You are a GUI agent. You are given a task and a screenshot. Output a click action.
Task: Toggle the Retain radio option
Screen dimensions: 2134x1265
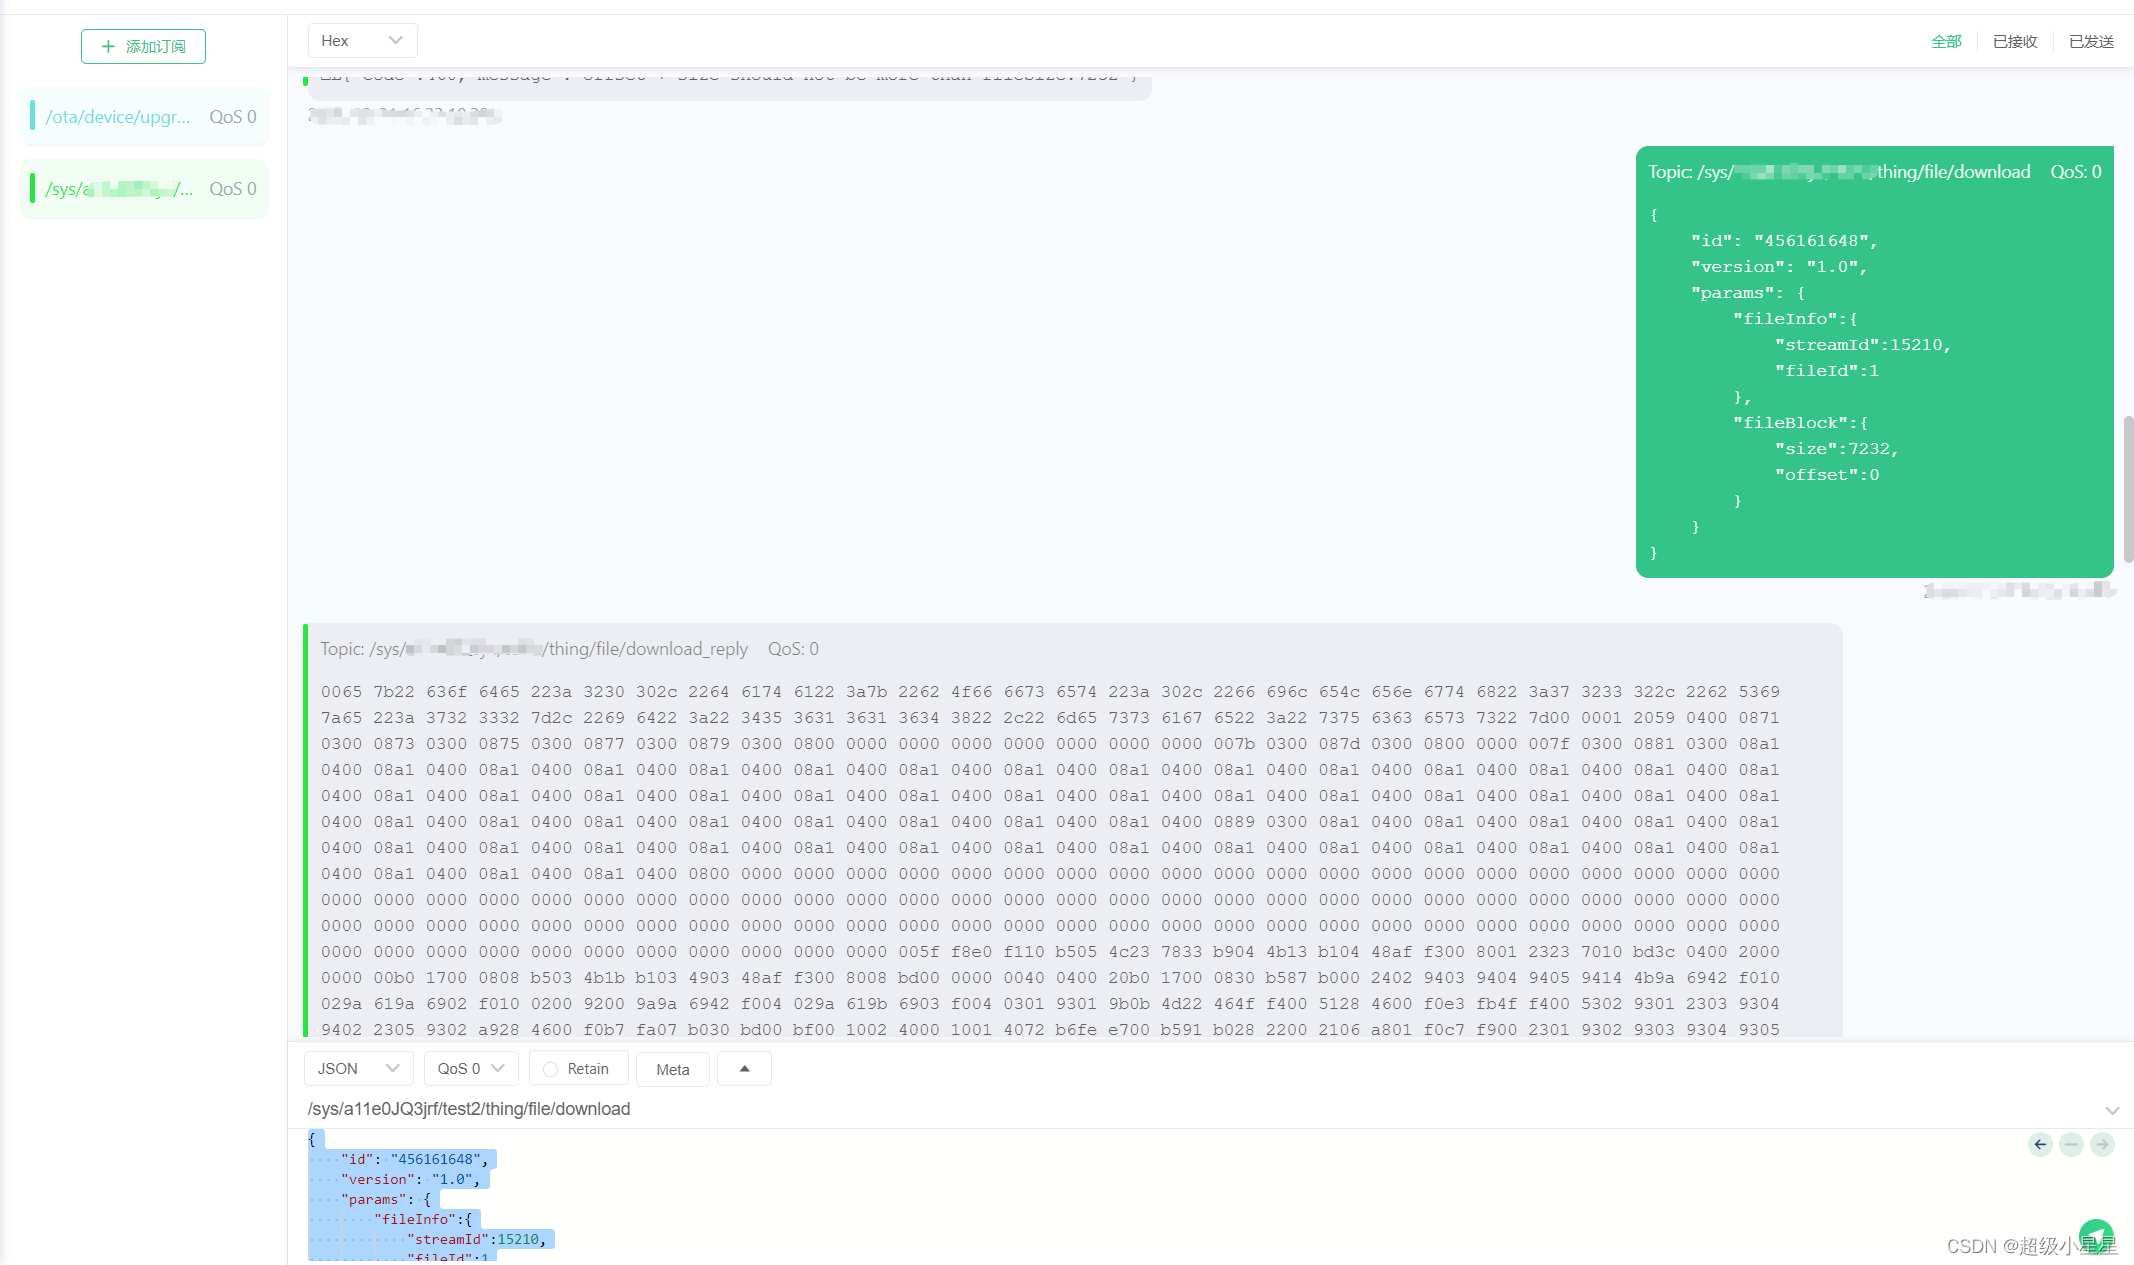click(551, 1069)
